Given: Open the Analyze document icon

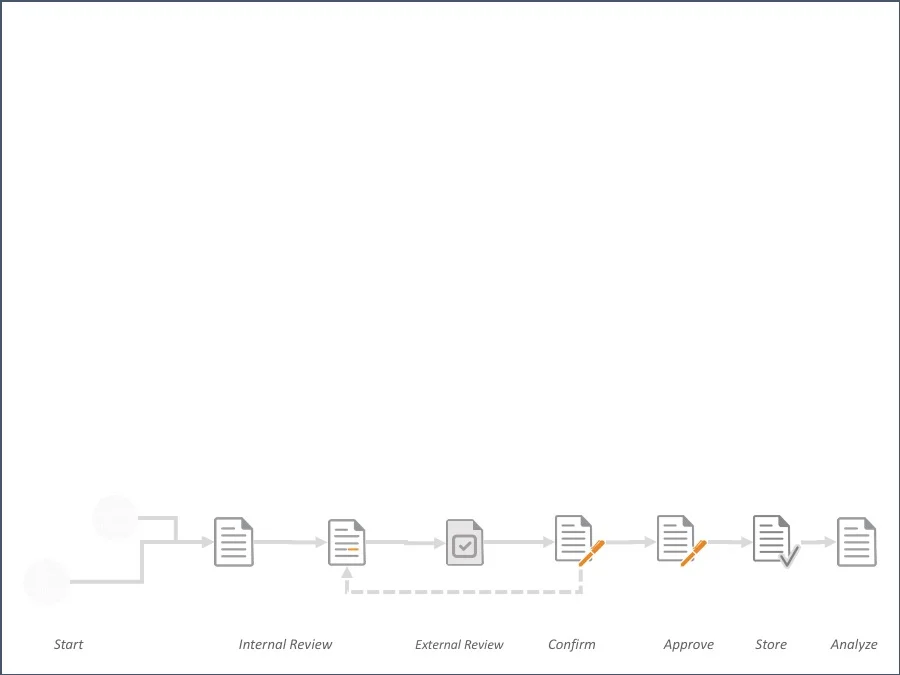Looking at the screenshot, I should tap(855, 540).
